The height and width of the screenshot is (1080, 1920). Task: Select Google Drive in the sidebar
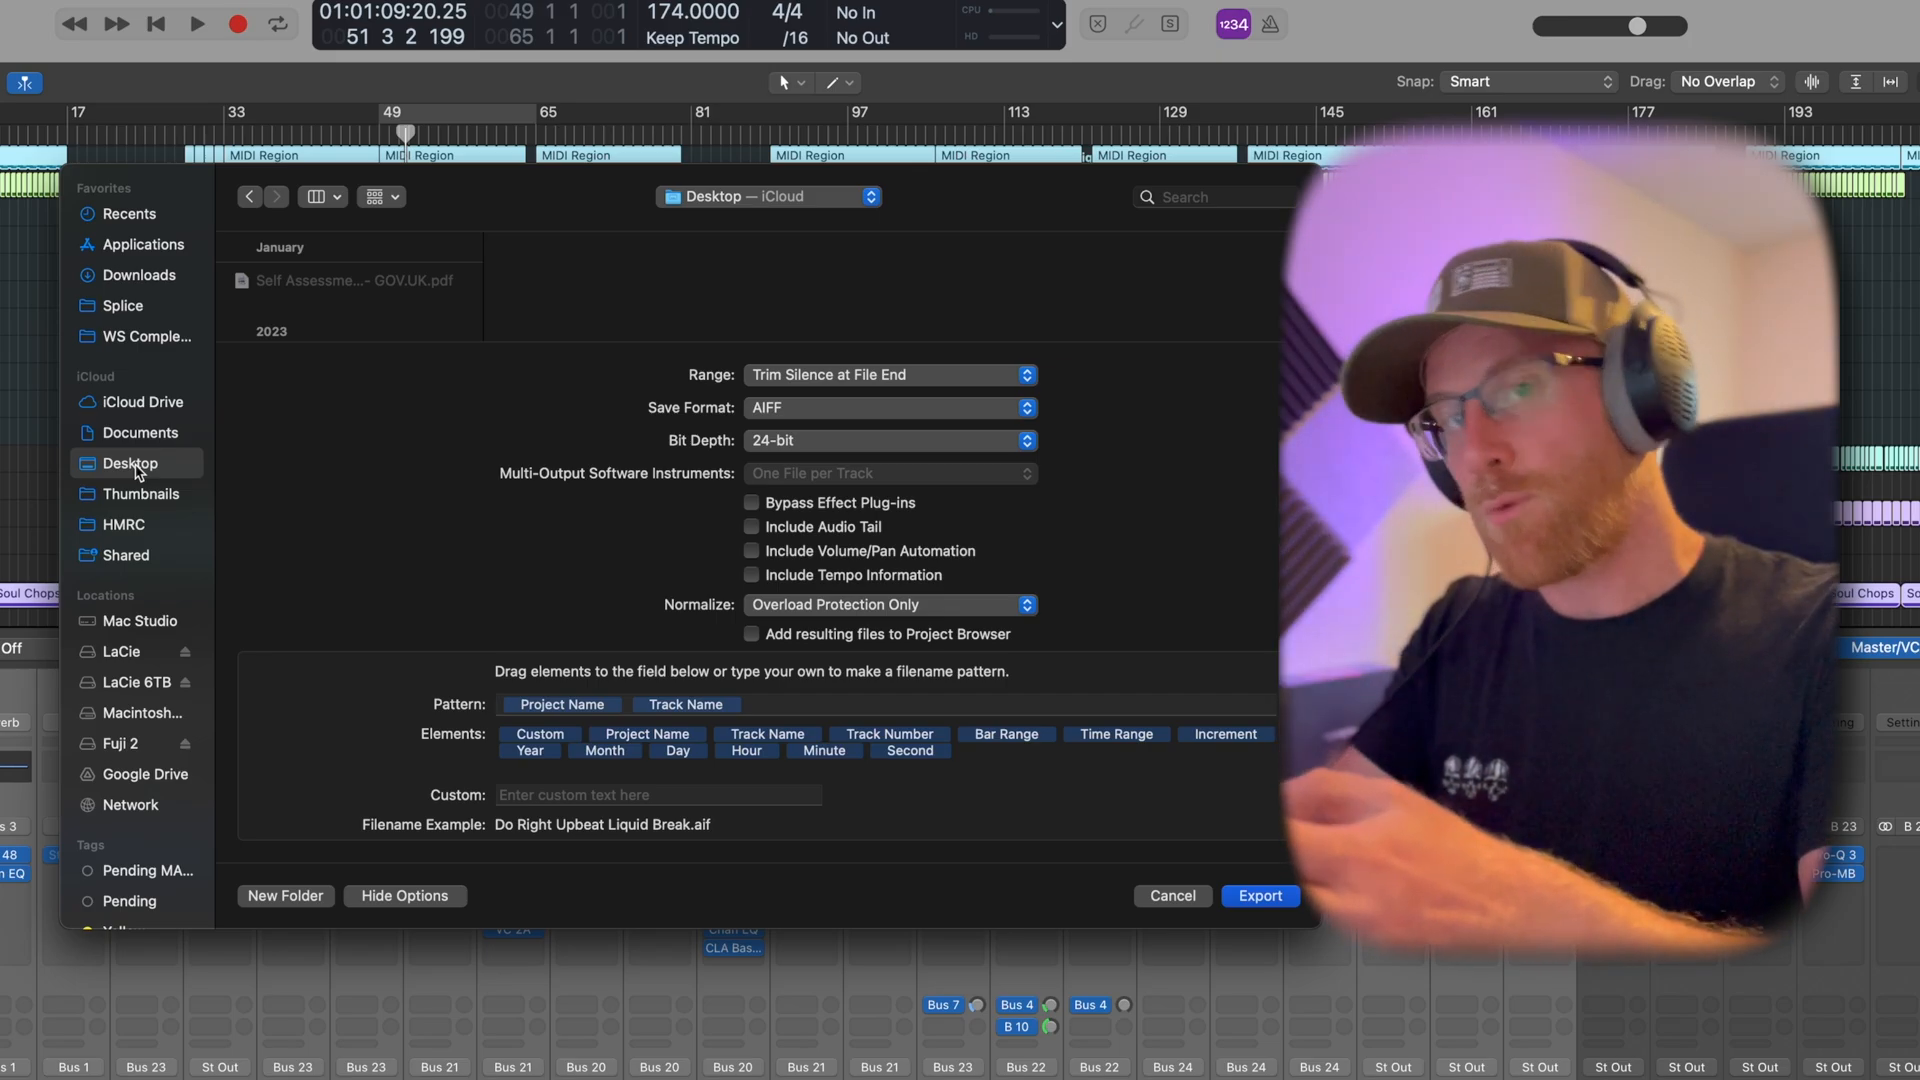[145, 775]
